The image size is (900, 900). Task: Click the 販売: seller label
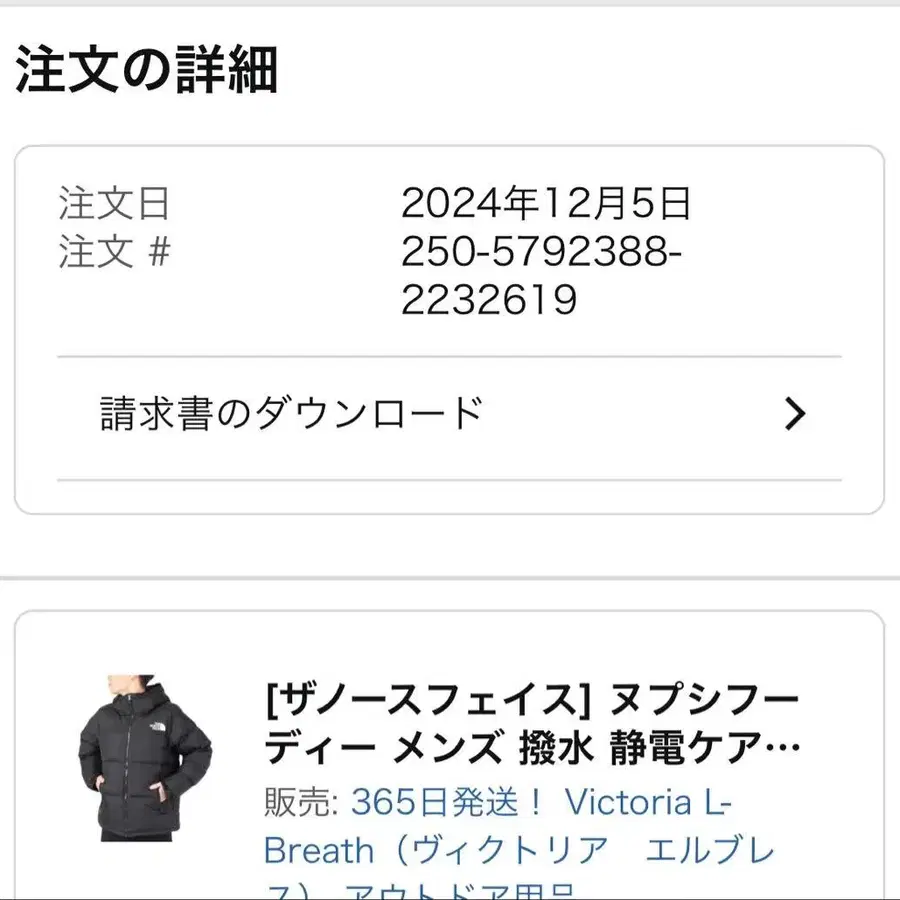pyautogui.click(x=302, y=801)
